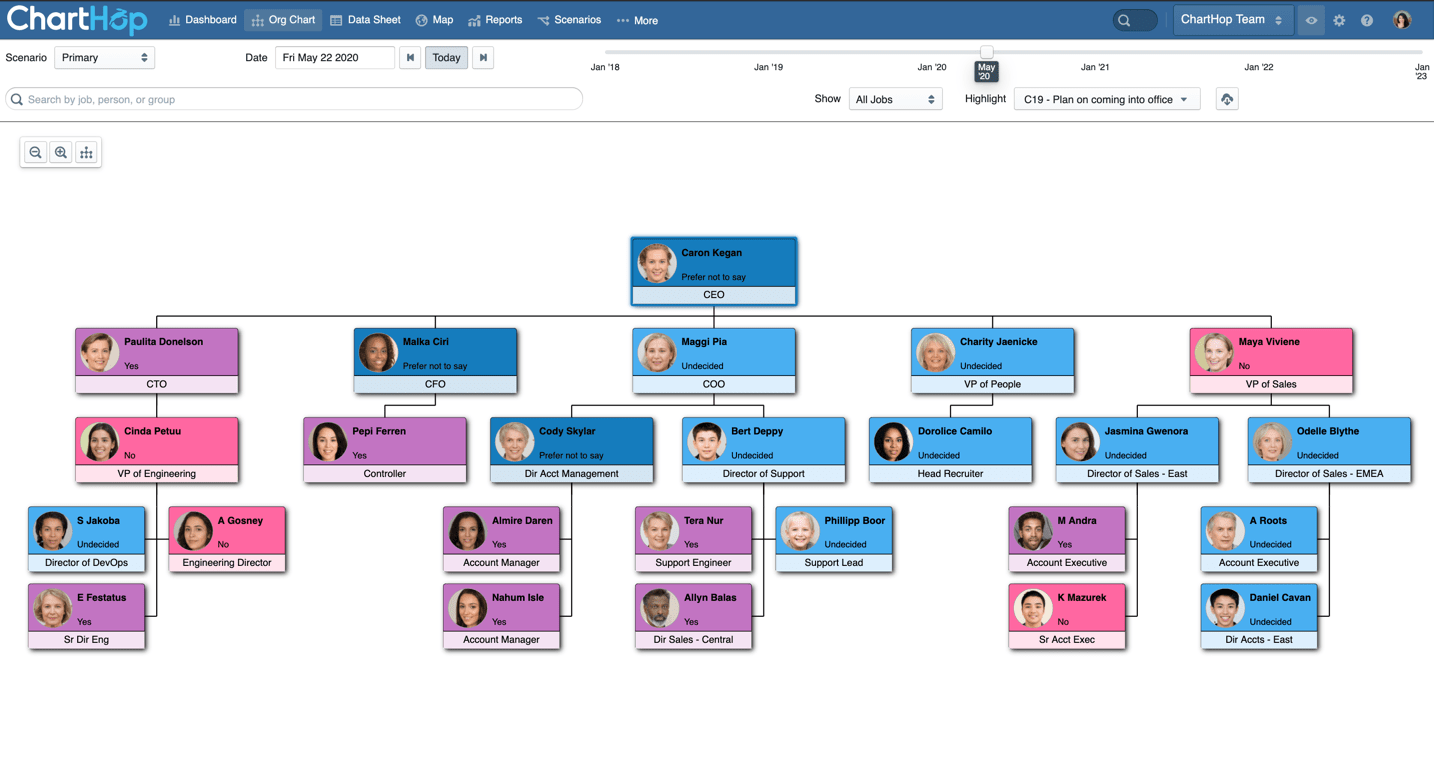1440x769 pixels.
Task: Toggle the eye view mode icon
Action: [x=1311, y=20]
